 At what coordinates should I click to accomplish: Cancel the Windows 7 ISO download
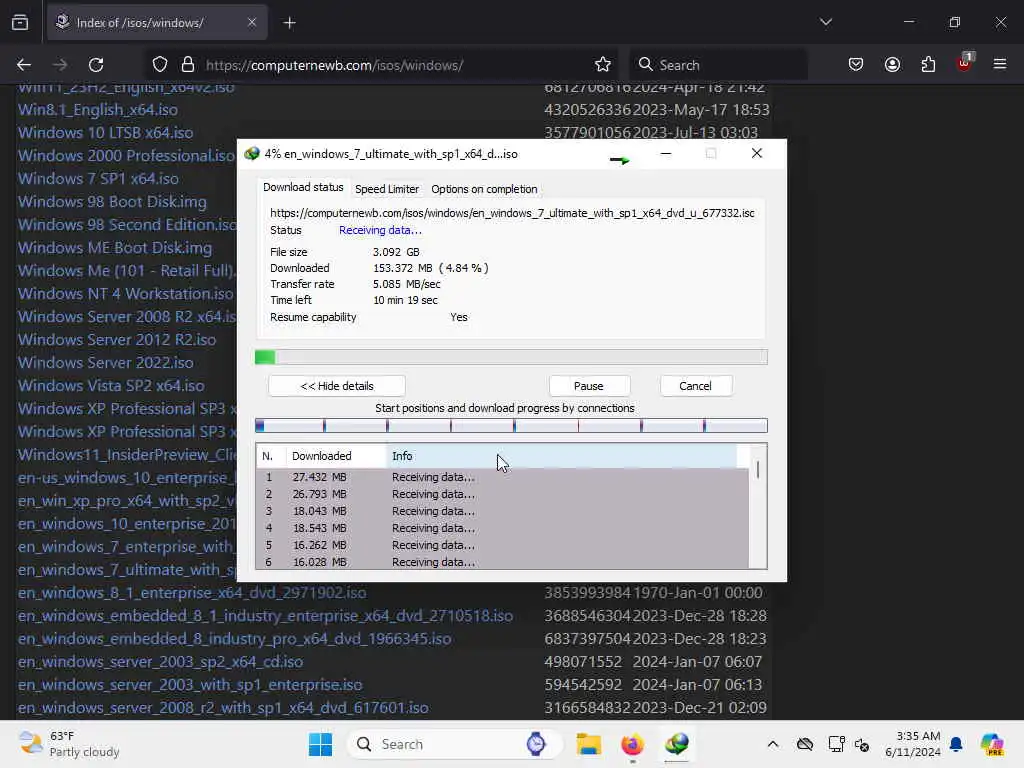click(695, 386)
